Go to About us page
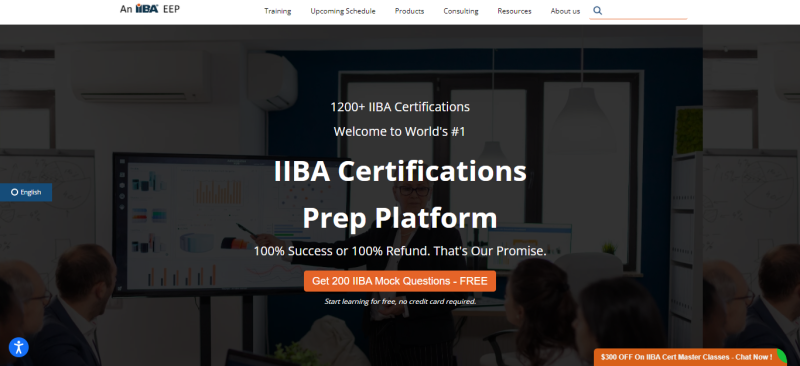 565,11
